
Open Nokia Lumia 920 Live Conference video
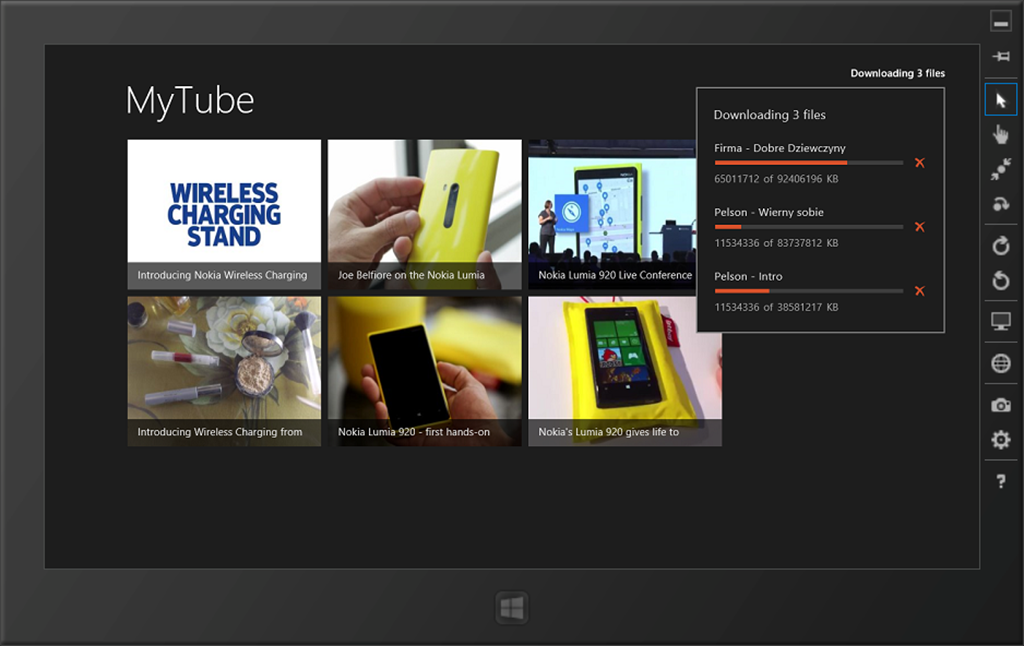coord(612,214)
